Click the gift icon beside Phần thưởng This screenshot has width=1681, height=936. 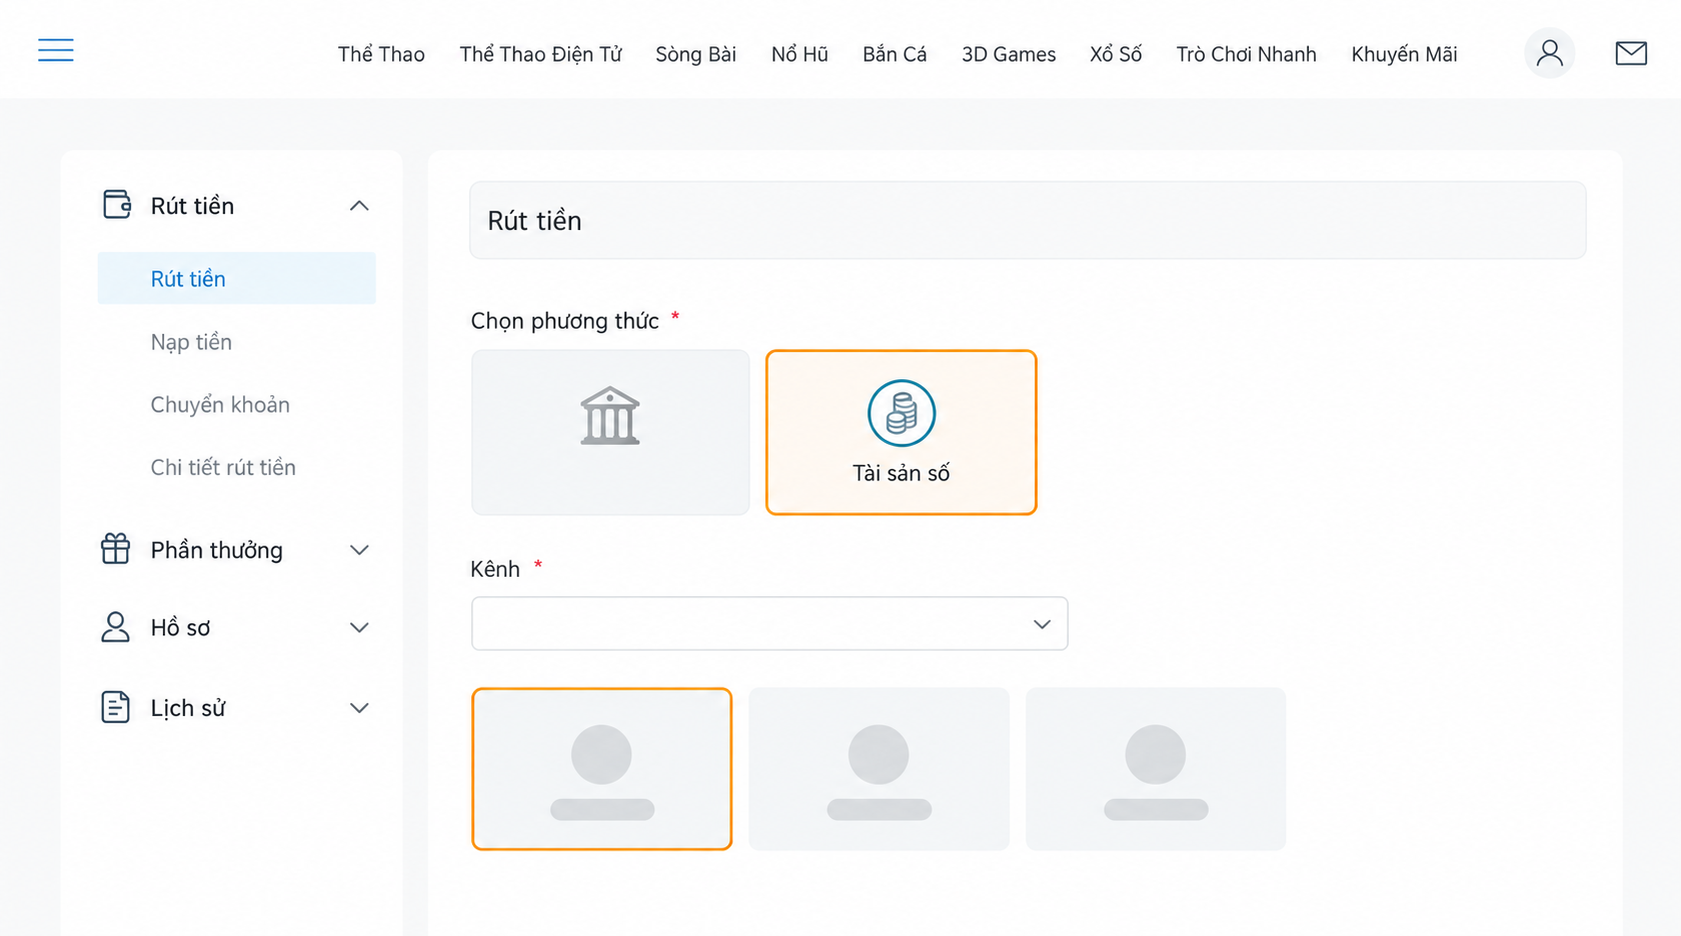115,549
